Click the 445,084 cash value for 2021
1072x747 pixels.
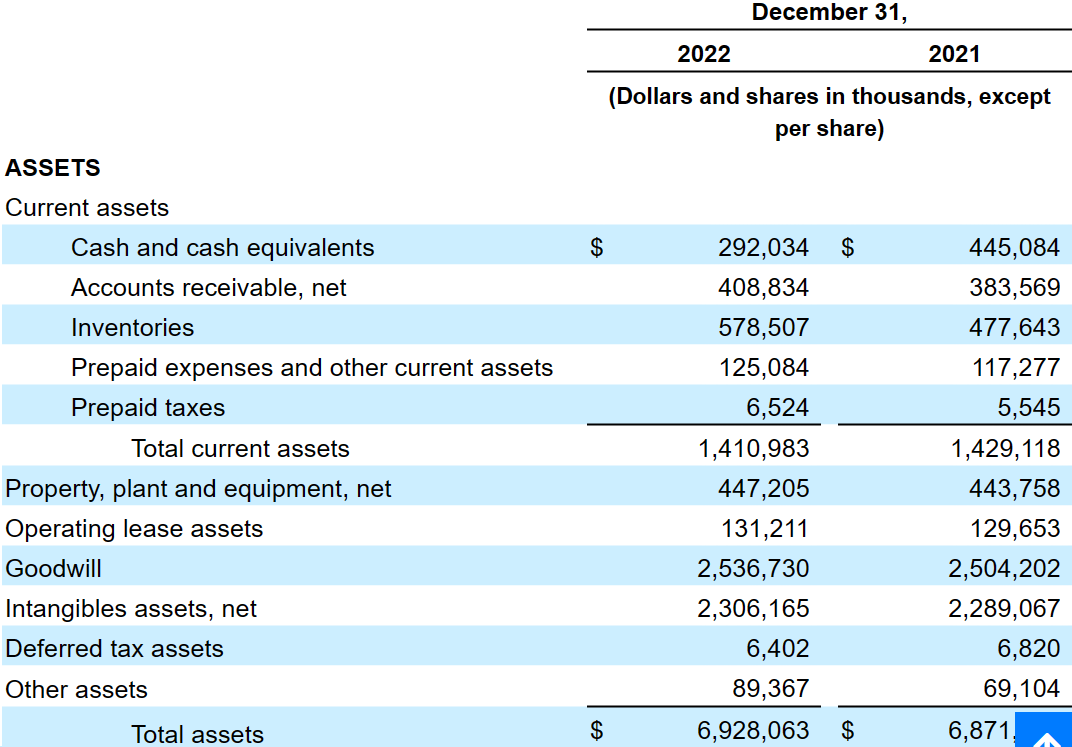pyautogui.click(x=1016, y=246)
